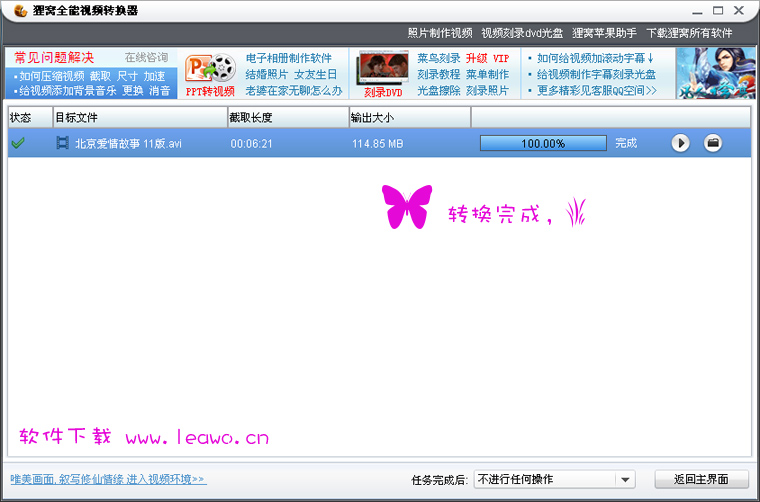Maximize the converter window
This screenshot has height=502, width=760.
718,11
